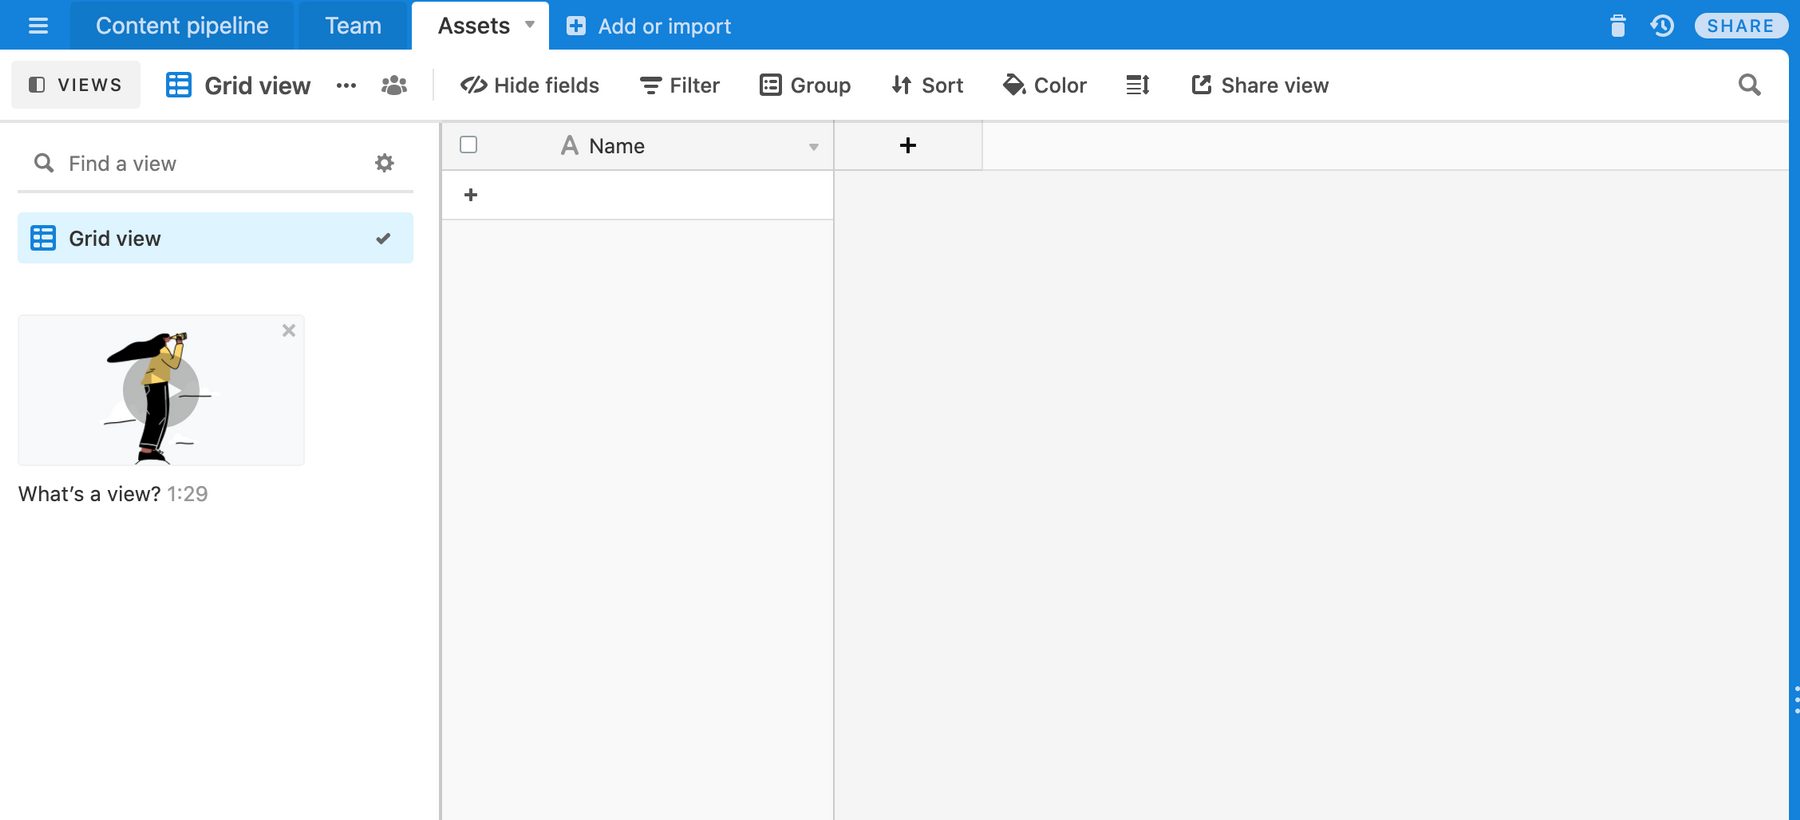
Task: Open the base history icon
Action: [1662, 26]
